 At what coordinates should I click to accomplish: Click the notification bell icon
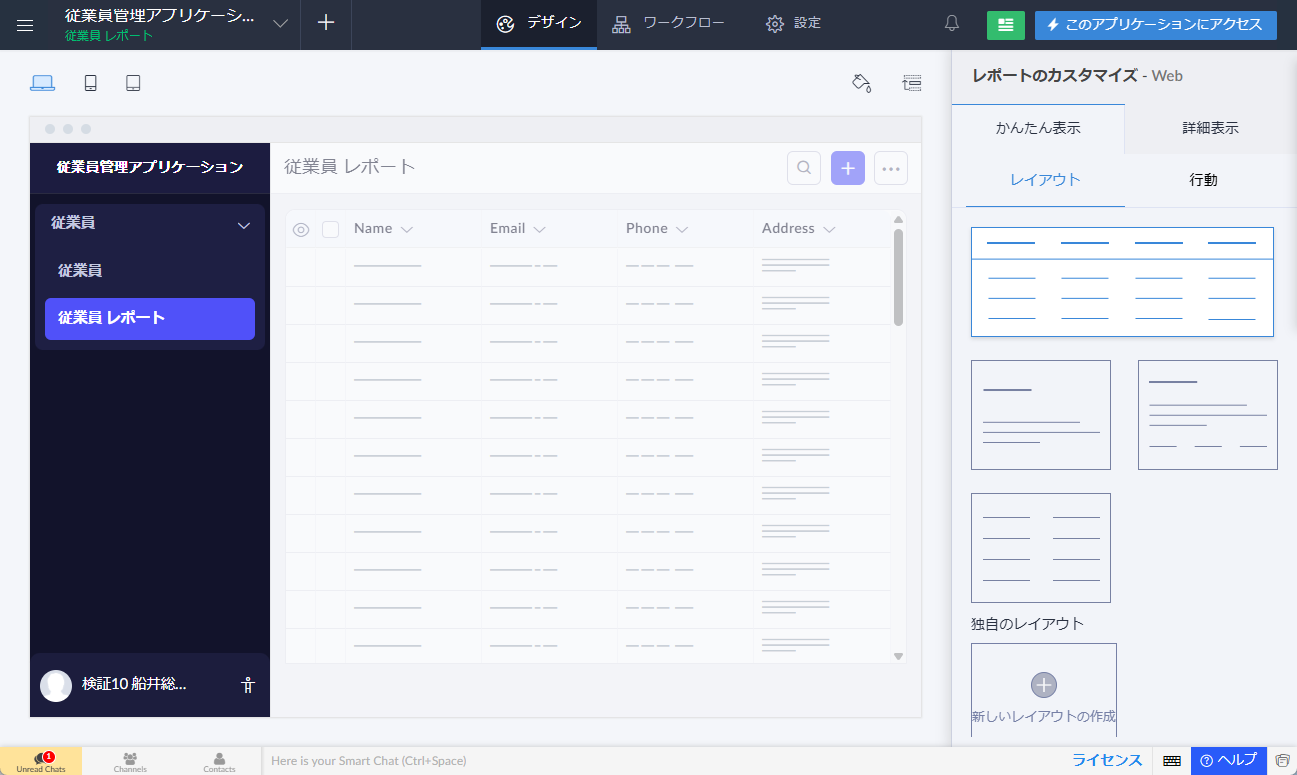pyautogui.click(x=951, y=24)
